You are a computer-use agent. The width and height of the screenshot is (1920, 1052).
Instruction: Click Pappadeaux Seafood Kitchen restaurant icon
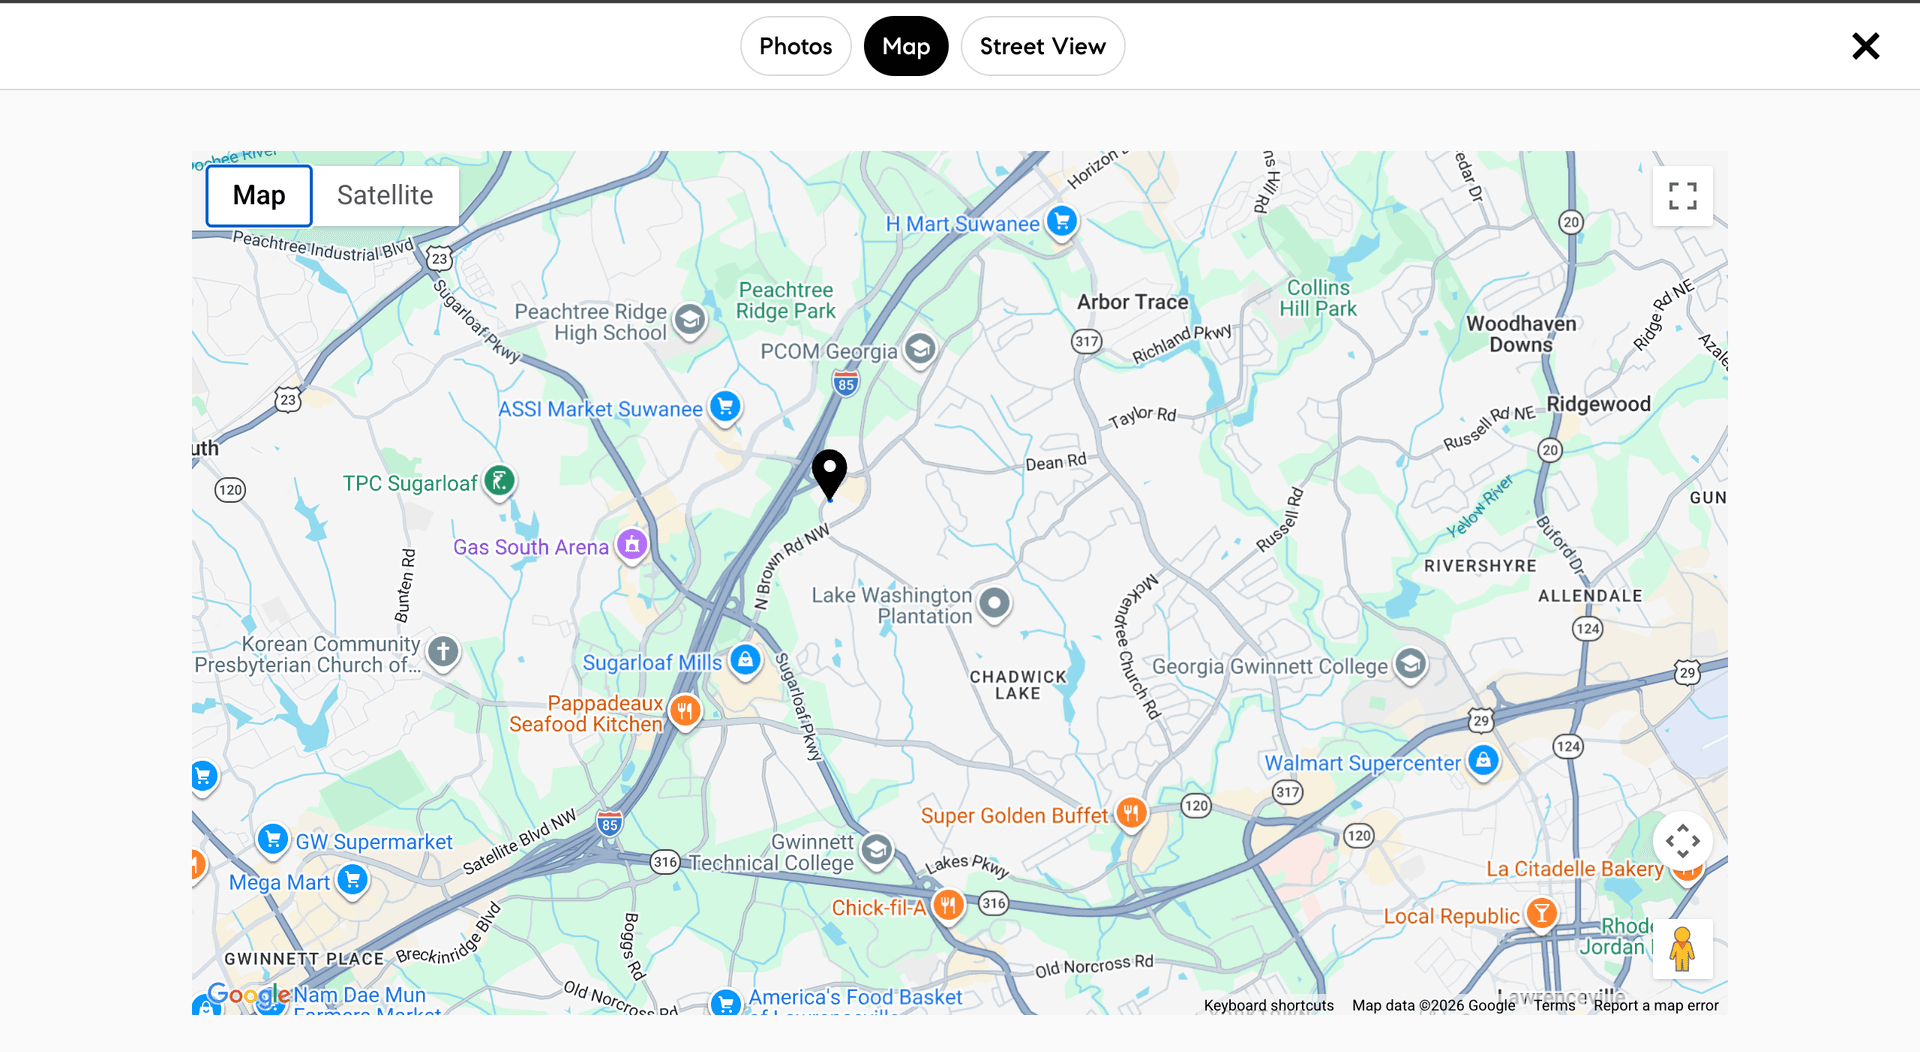[685, 711]
